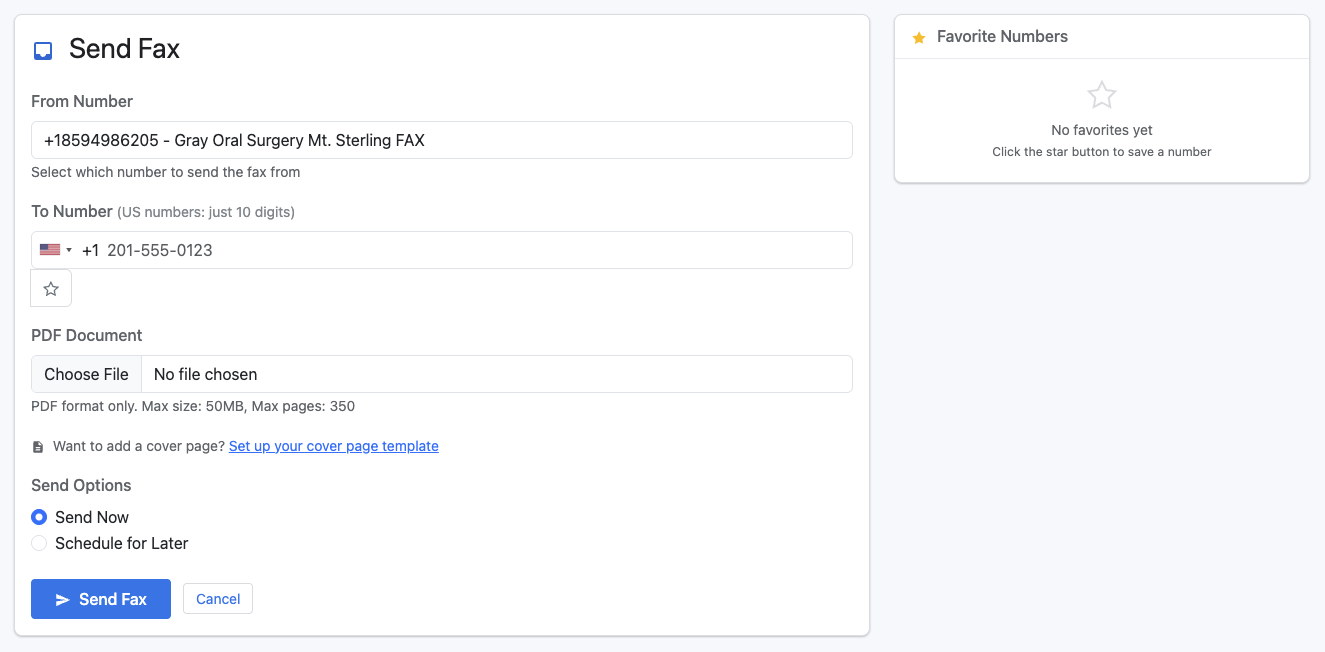
Task: Open the US flag country selector
Action: pyautogui.click(x=55, y=250)
